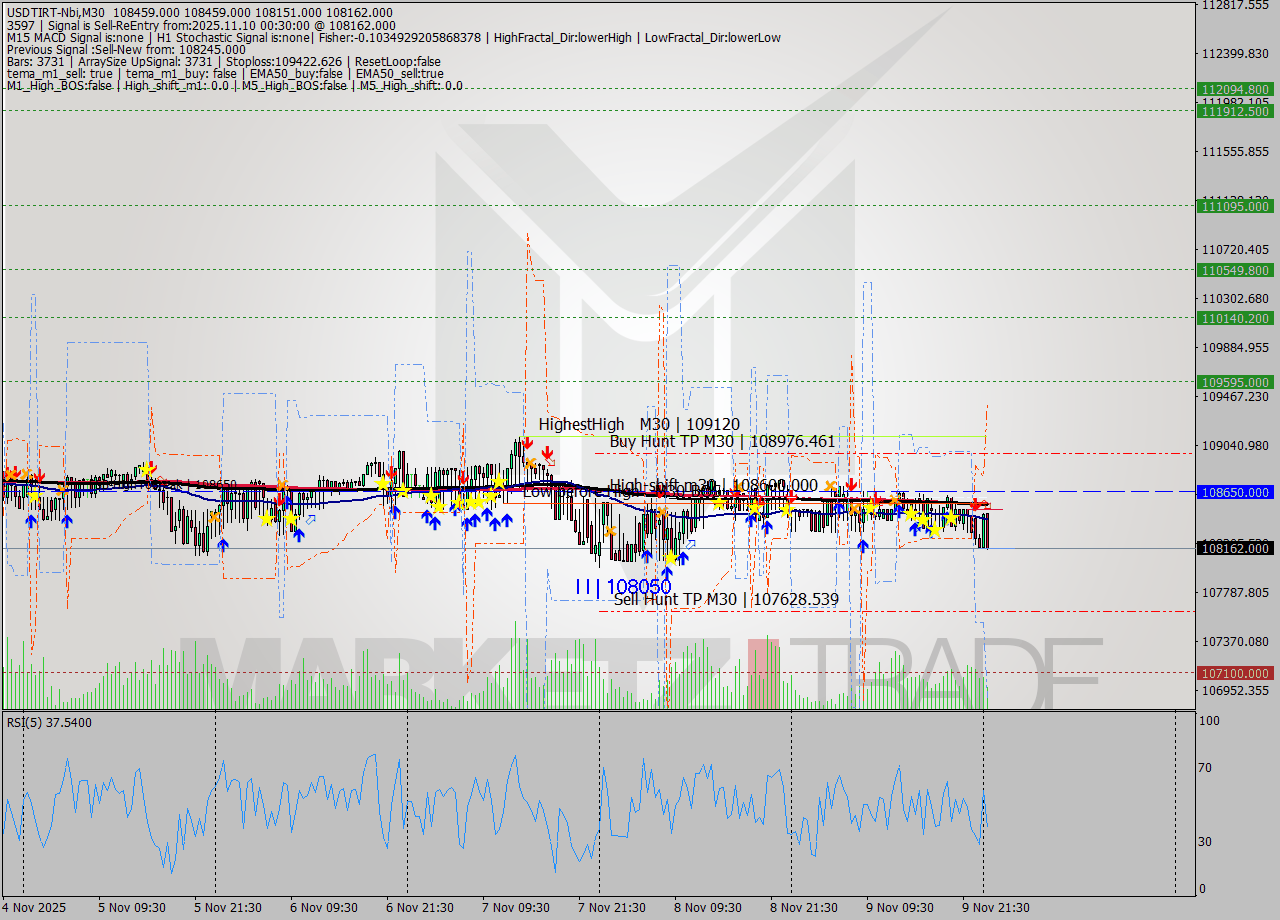Click the Sell Hunt TP M30 label
Viewport: 1280px width, 920px height.
click(723, 599)
